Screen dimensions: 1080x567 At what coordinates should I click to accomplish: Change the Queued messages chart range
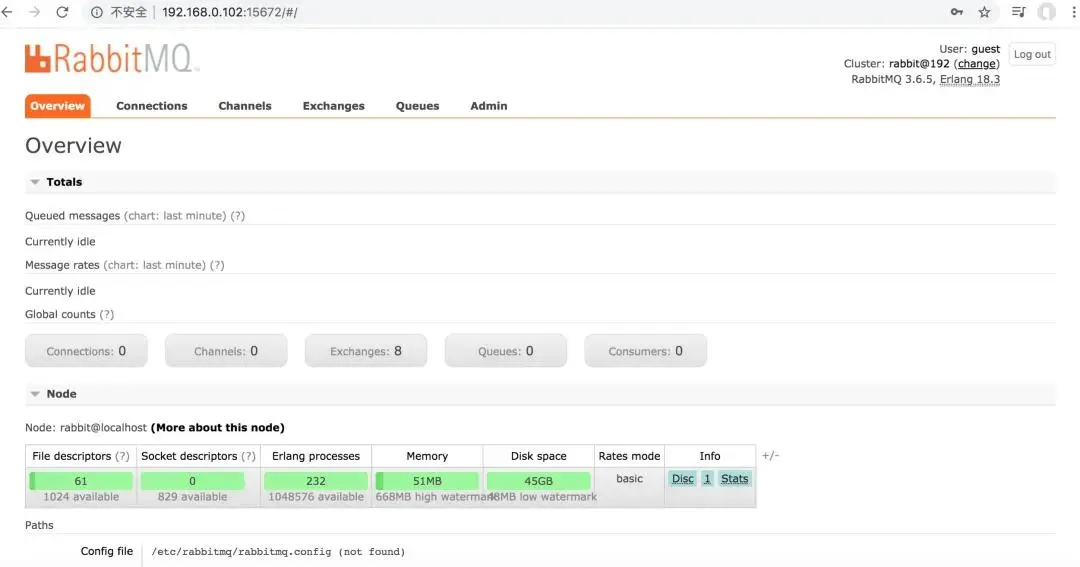tap(175, 216)
